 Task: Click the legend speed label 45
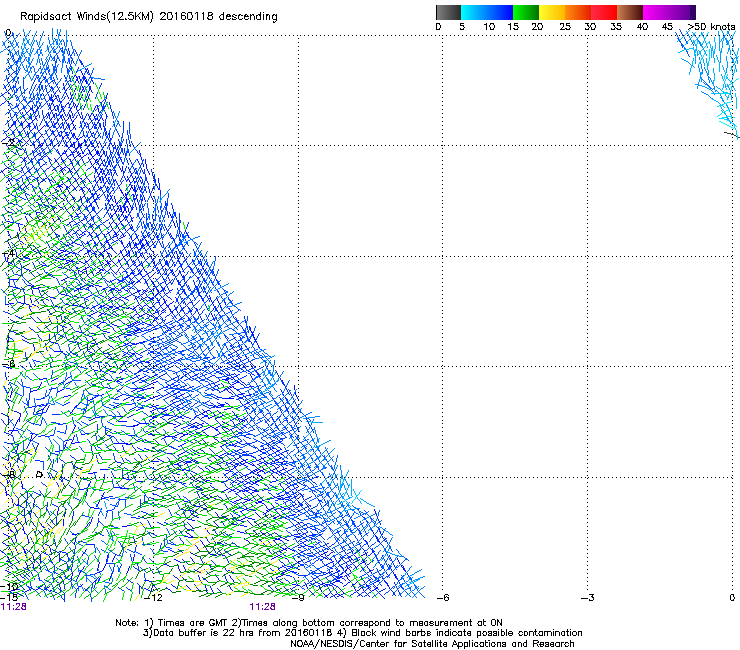click(667, 27)
